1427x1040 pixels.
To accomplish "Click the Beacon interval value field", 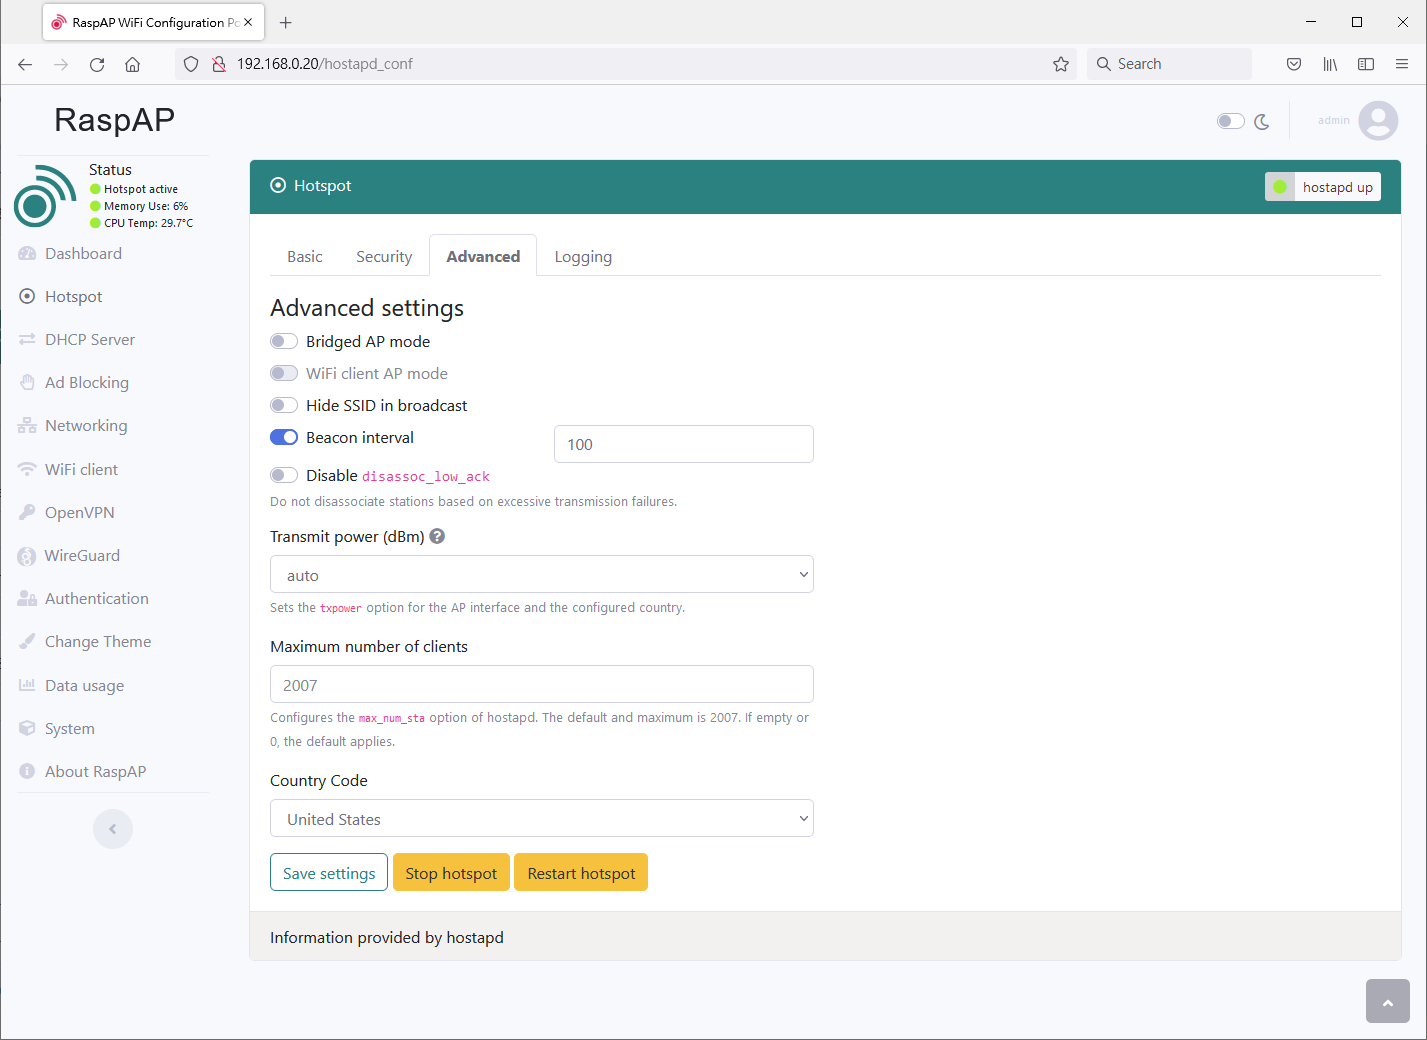I will [684, 444].
